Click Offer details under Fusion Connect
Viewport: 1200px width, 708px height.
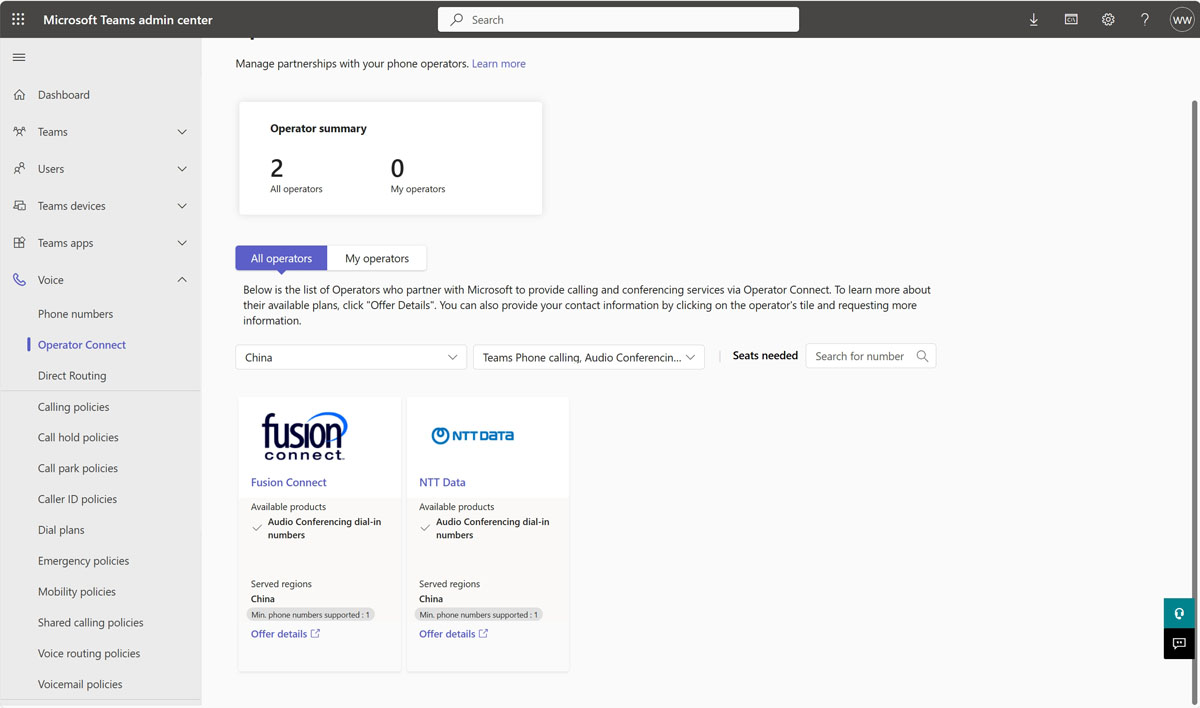coord(279,634)
